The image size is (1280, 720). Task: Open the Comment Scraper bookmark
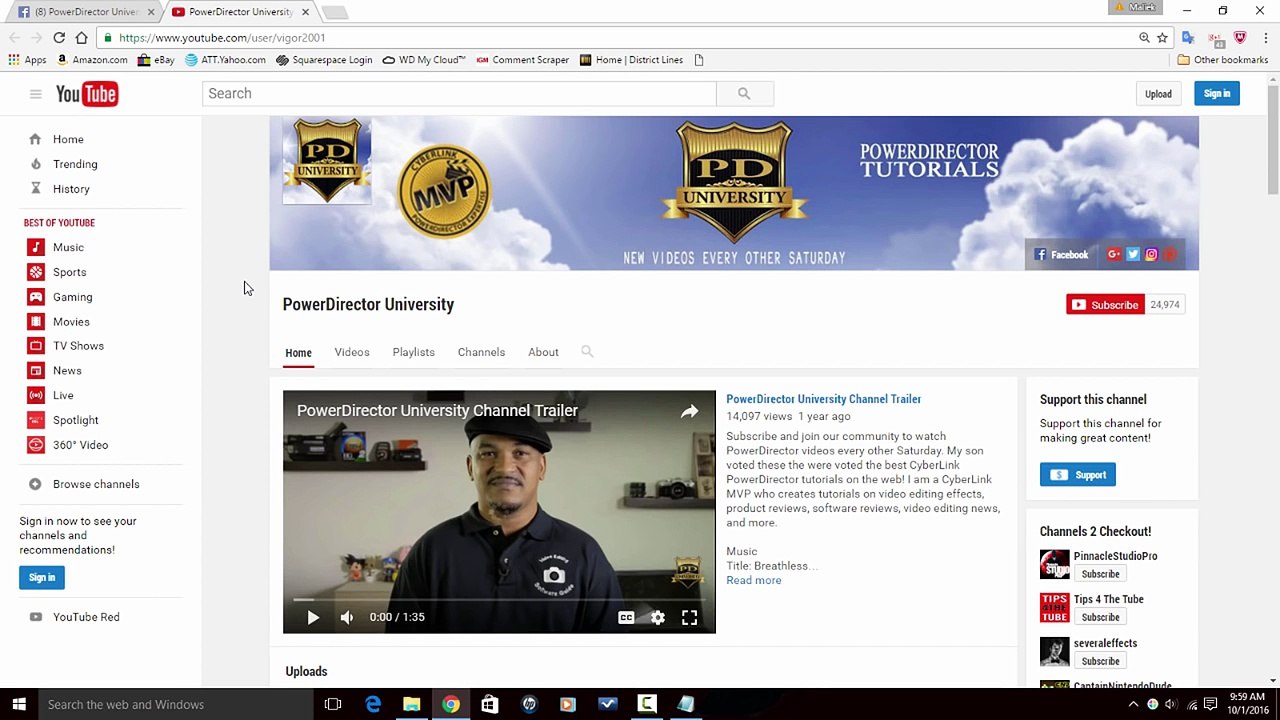[x=523, y=60]
